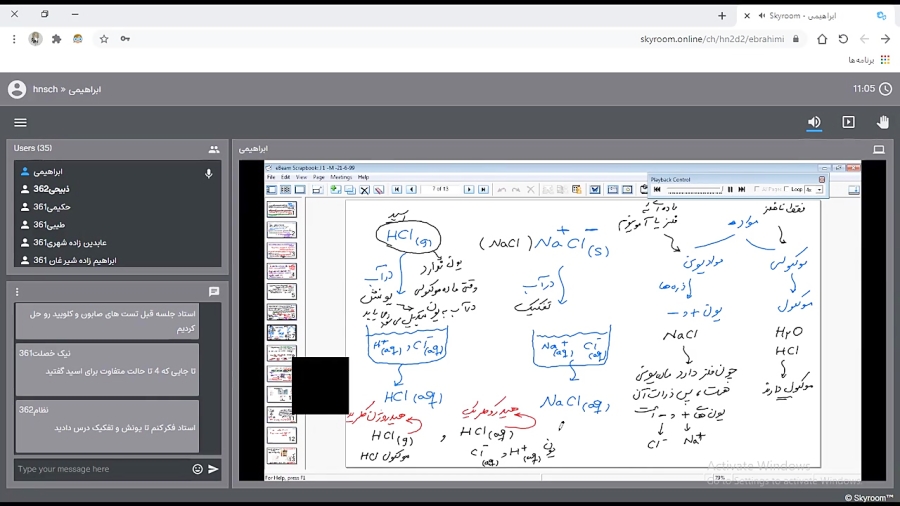Click the screen-share panel display icon
The width and height of the screenshot is (900, 506).
[878, 149]
